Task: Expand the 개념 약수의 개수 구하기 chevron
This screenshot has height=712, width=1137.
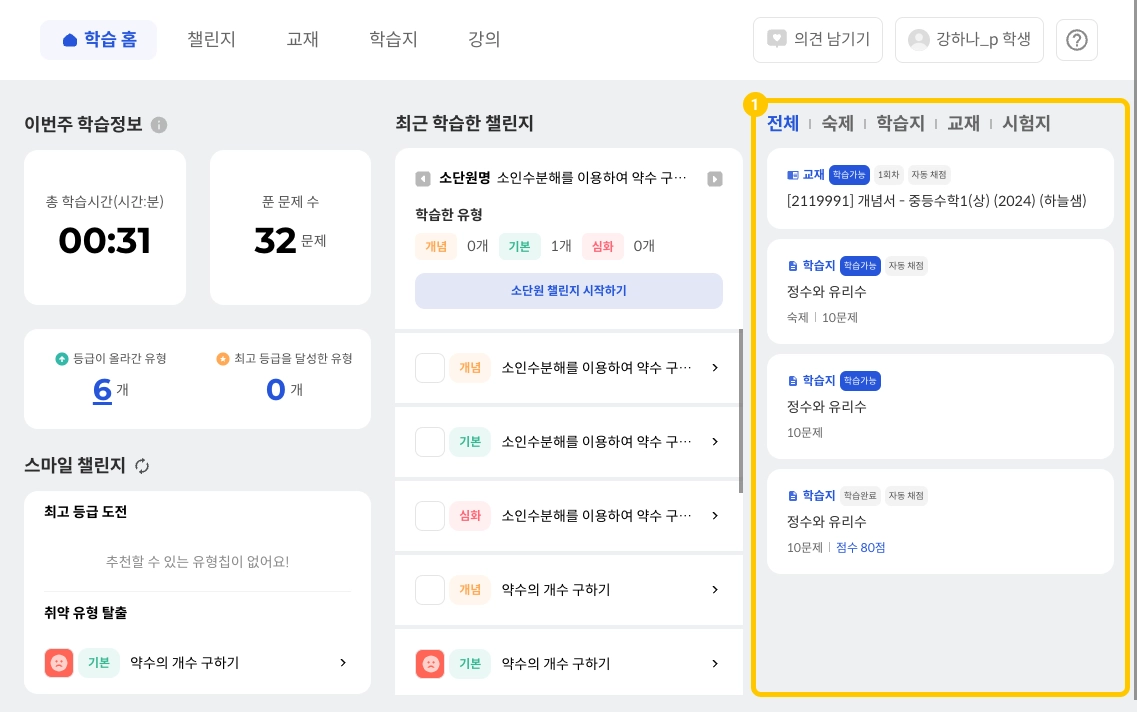Action: click(714, 590)
